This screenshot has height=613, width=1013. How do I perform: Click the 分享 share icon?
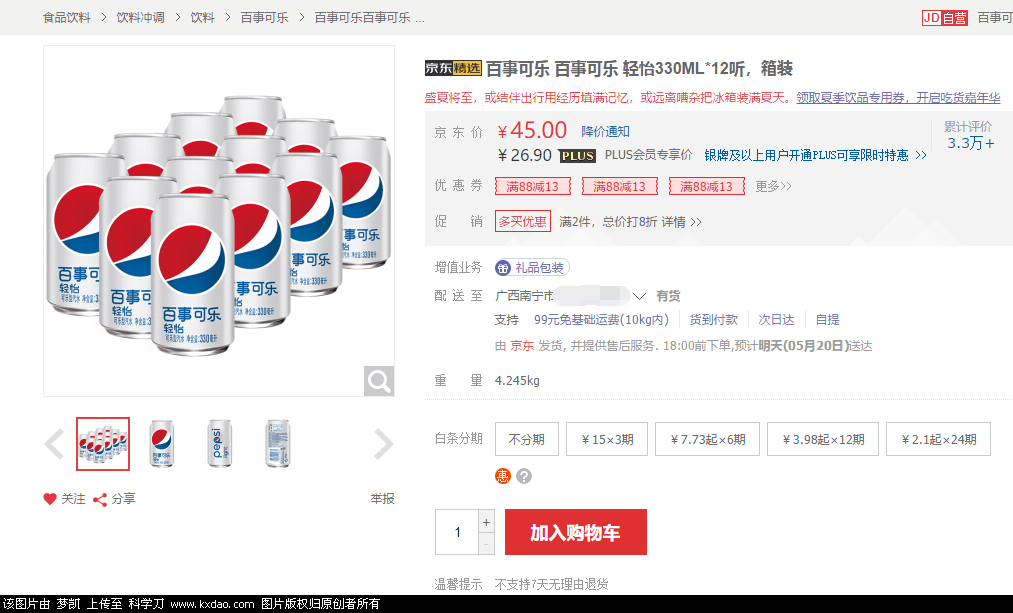[100, 499]
